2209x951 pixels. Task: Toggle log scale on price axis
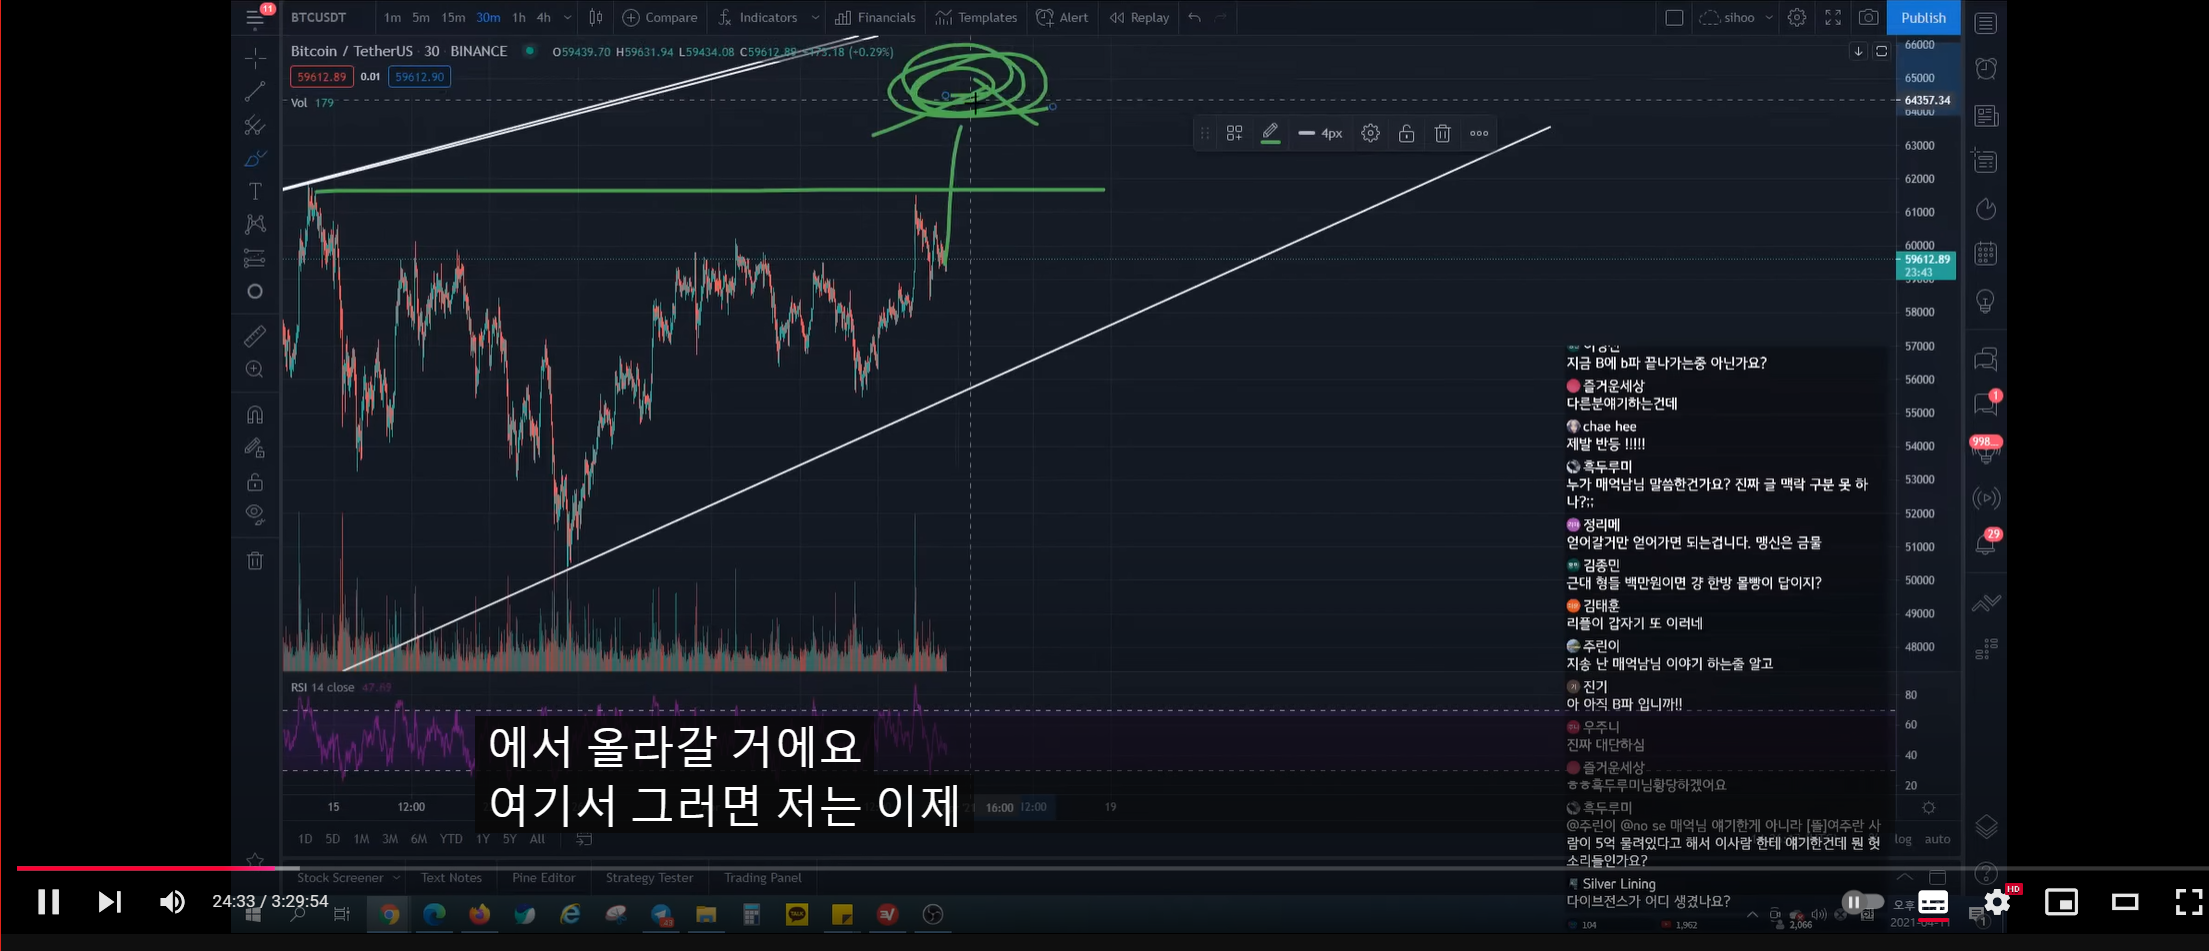click(x=1903, y=839)
